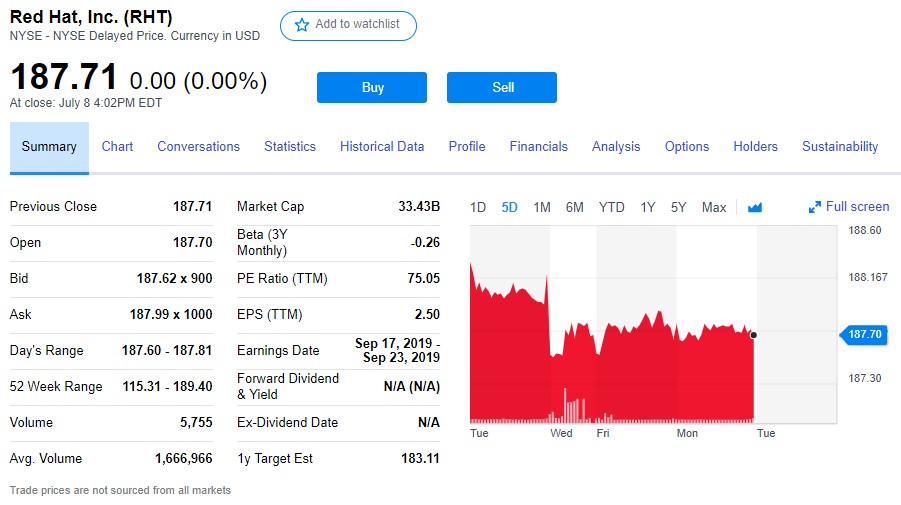Click the 187.70 current price flag on chart
This screenshot has height=505, width=901.
864,334
